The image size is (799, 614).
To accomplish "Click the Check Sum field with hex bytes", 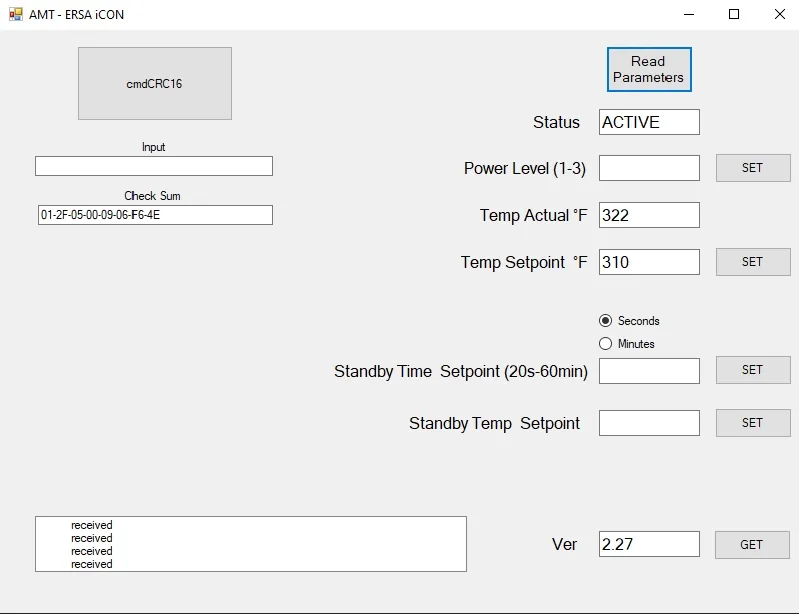I will point(155,215).
